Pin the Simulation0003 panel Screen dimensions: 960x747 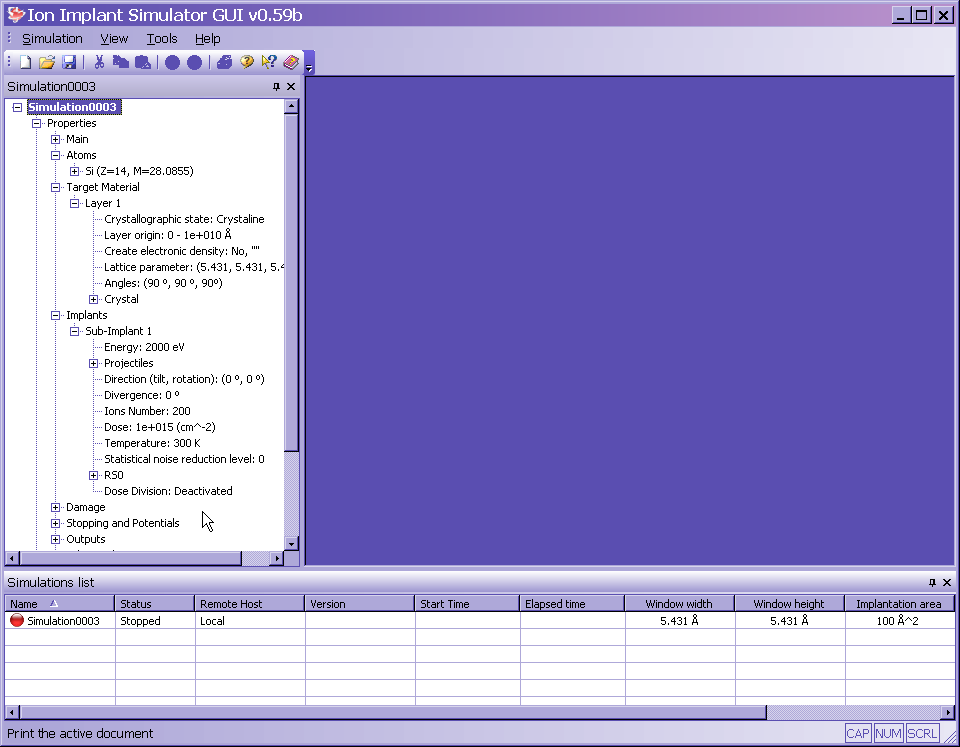click(277, 87)
